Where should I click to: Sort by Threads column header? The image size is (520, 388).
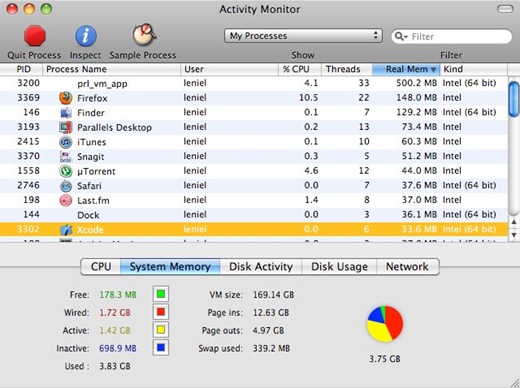347,69
